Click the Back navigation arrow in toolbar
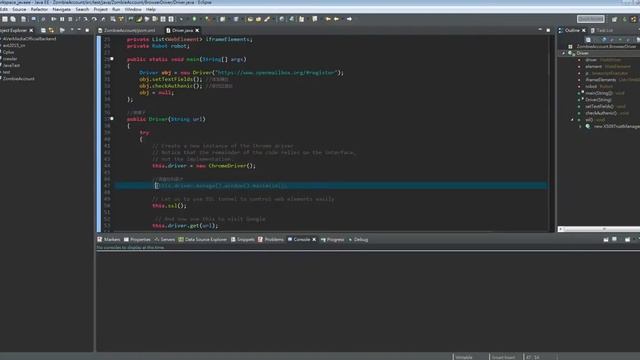The image size is (640, 360). [336, 19]
